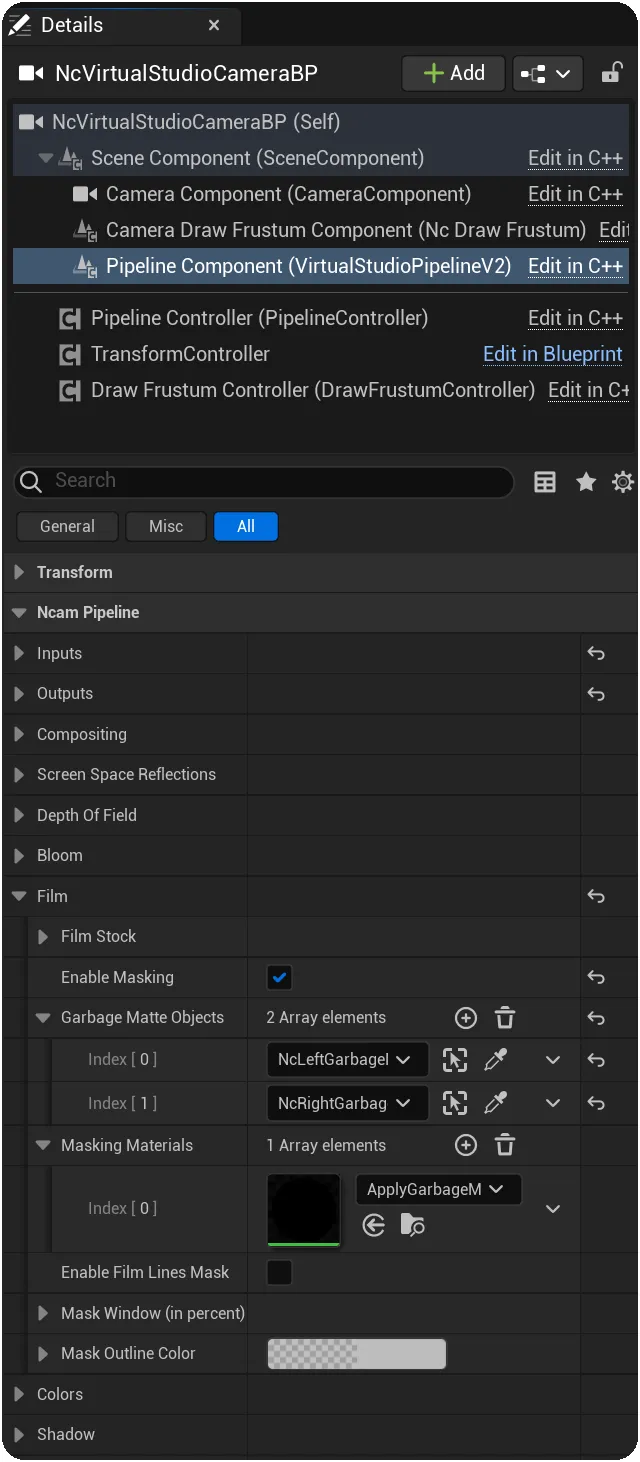
Task: Select actor in viewport for Index 1
Action: tap(455, 1103)
